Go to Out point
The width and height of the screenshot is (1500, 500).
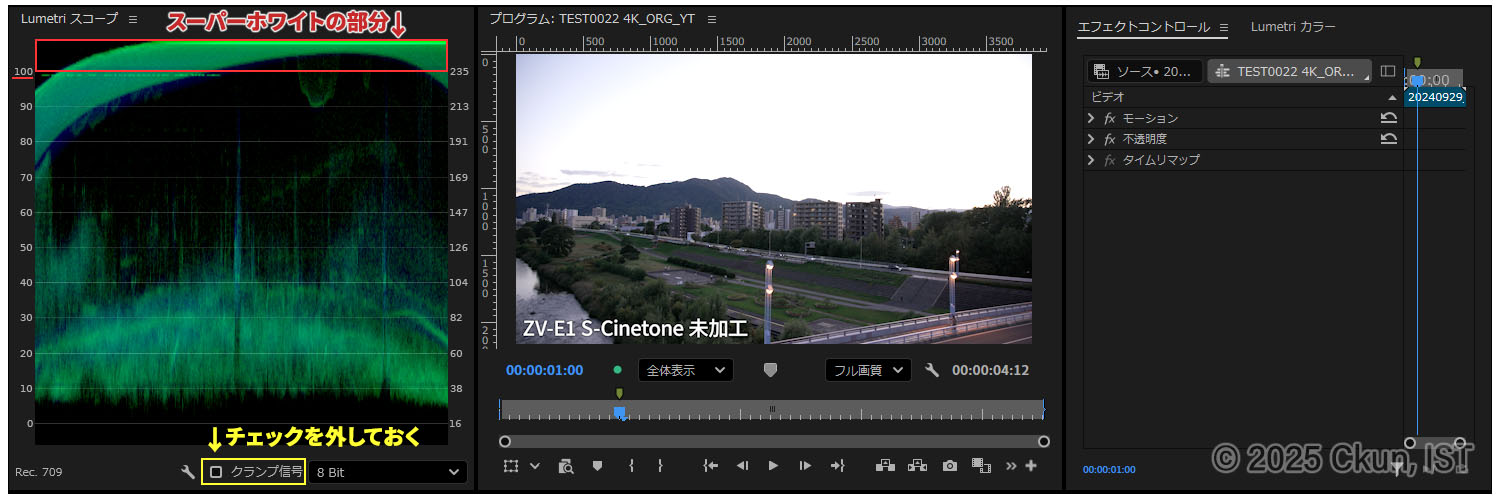coord(837,466)
